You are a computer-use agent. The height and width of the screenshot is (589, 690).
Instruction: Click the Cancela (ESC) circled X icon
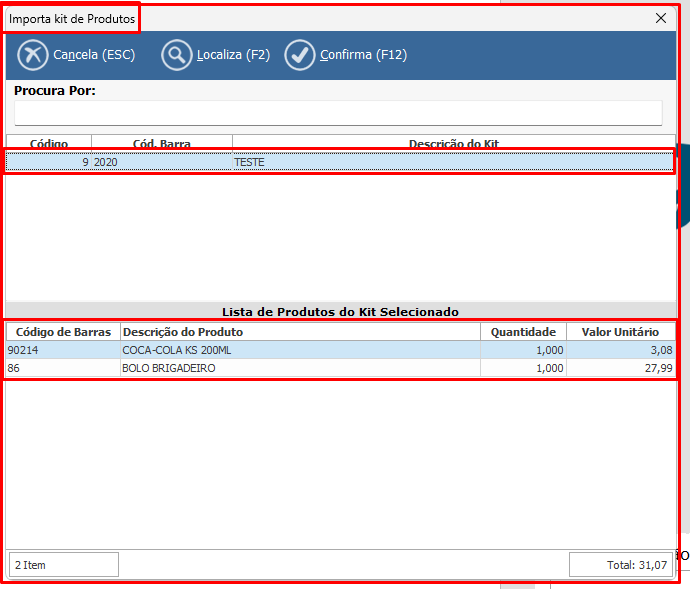coord(32,55)
